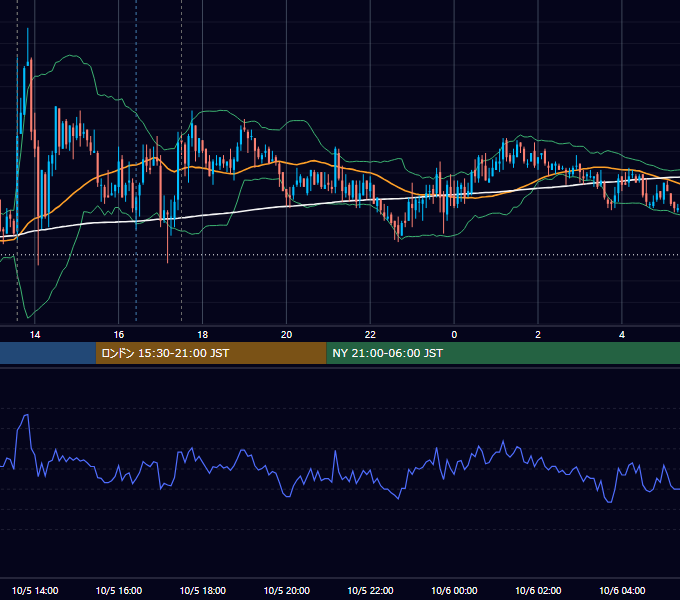
Task: Click the 10/5 16:00 date label
Action: click(118, 590)
